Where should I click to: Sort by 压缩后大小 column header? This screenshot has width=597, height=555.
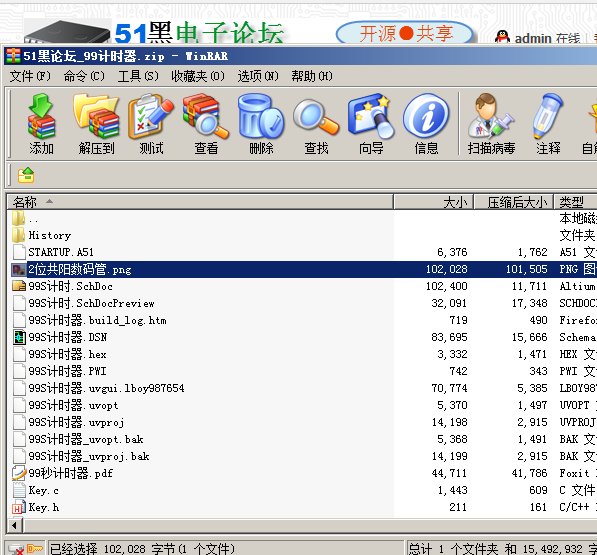[x=514, y=202]
